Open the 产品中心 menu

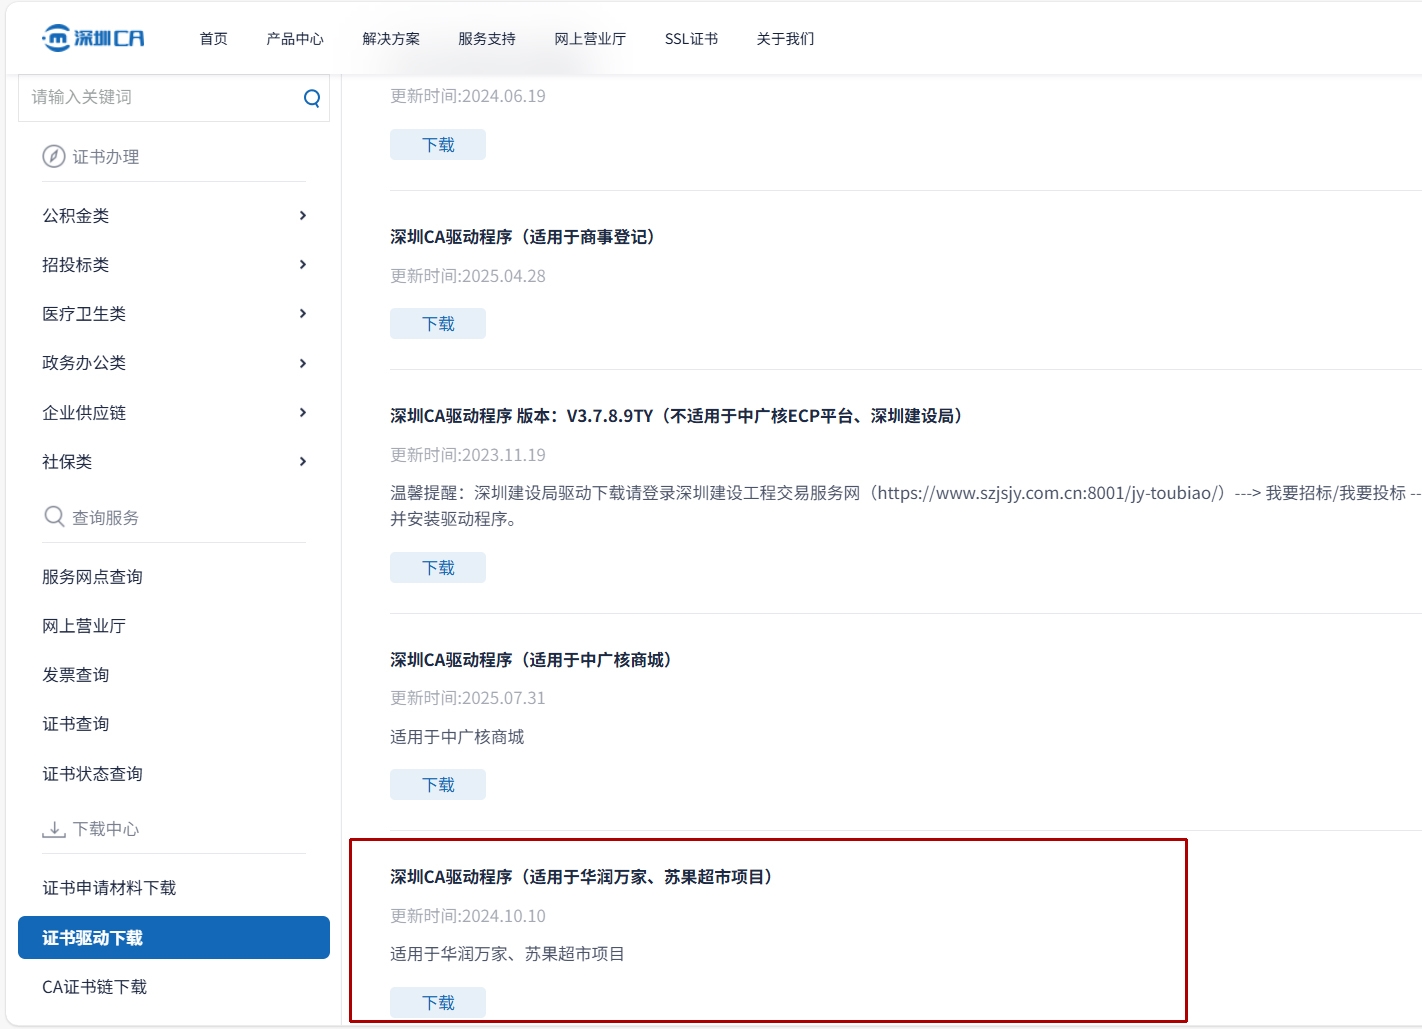[295, 39]
